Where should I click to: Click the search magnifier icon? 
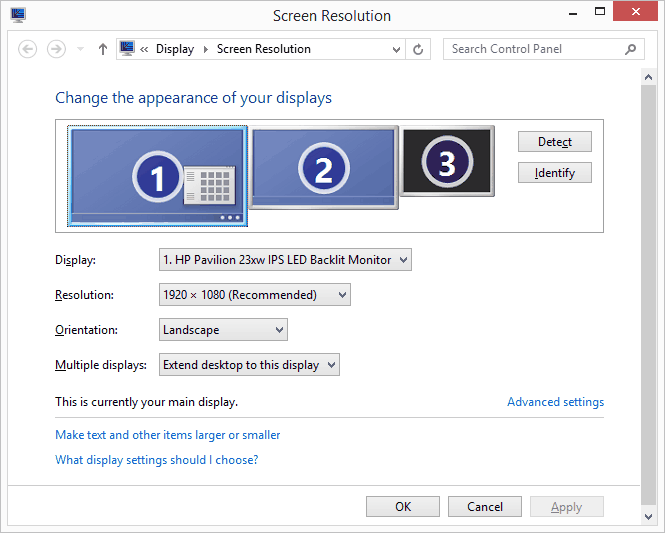(x=631, y=49)
